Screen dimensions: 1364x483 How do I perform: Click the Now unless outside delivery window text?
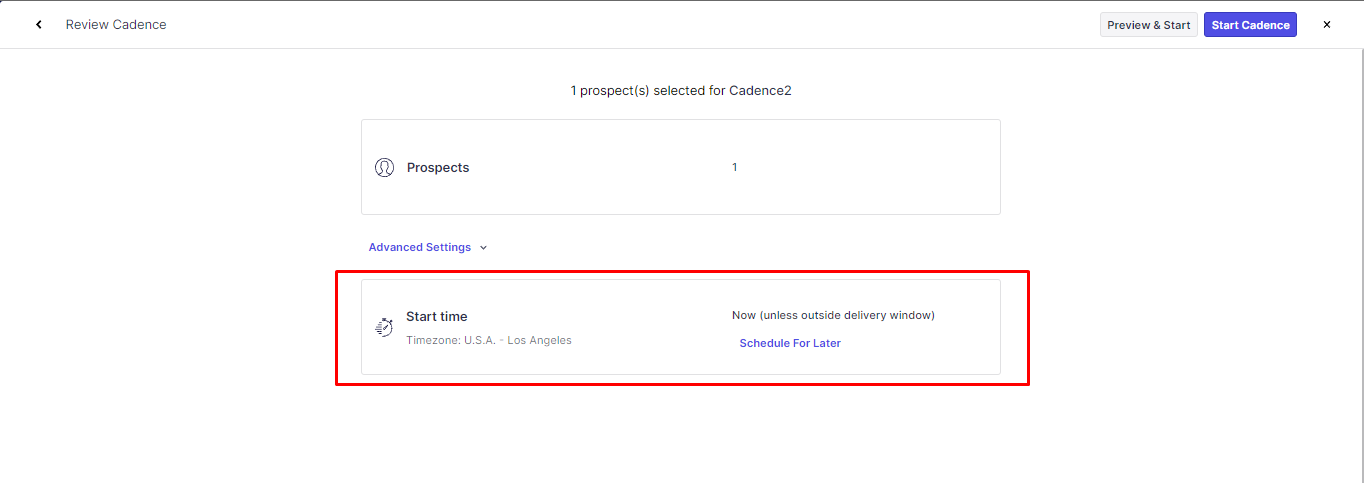click(832, 315)
